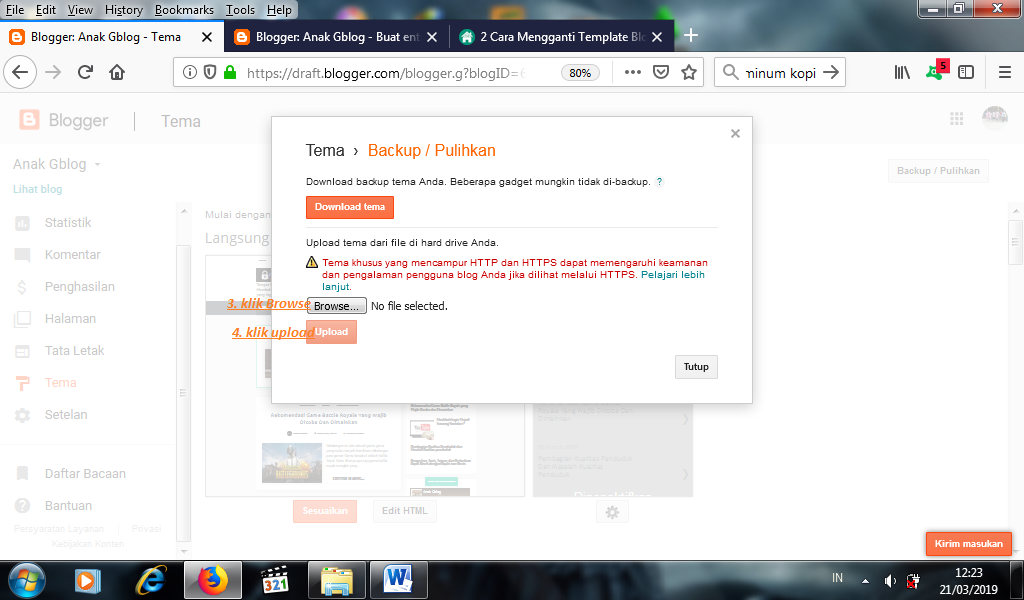1024x600 pixels.
Task: Open Tata Letak in the sidebar
Action: (x=74, y=351)
